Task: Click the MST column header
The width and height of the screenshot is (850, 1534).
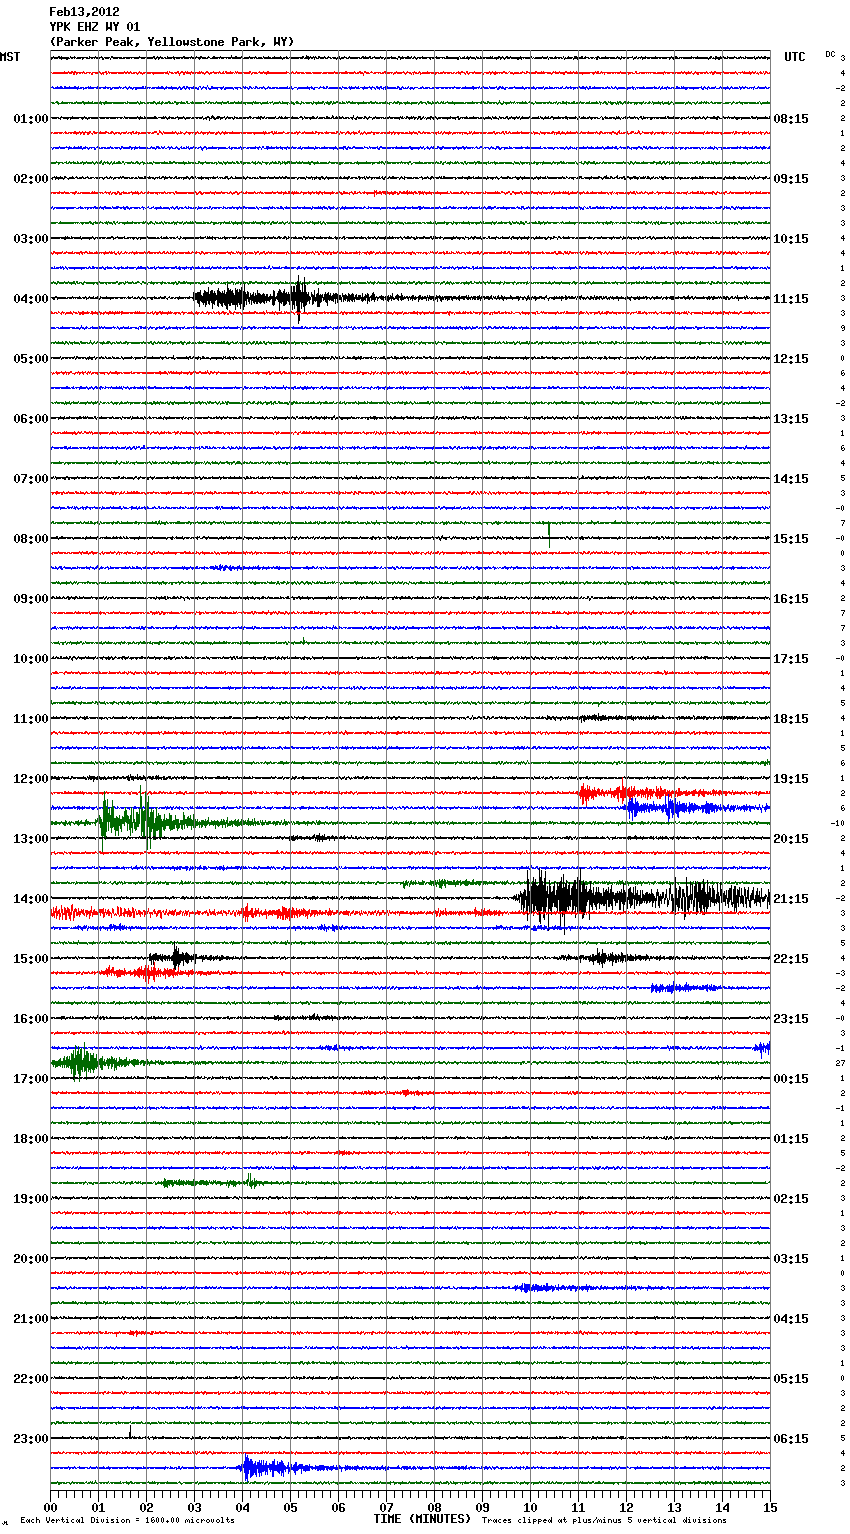Action: click(x=9, y=57)
